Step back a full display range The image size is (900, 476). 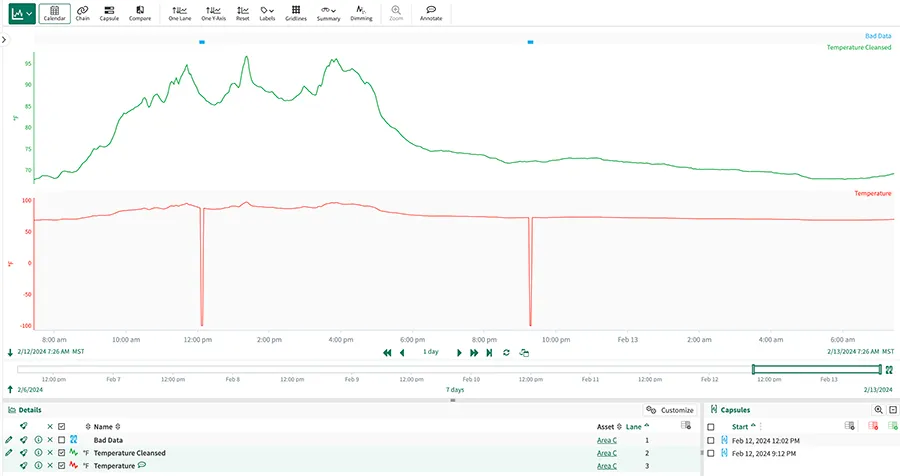[387, 353]
